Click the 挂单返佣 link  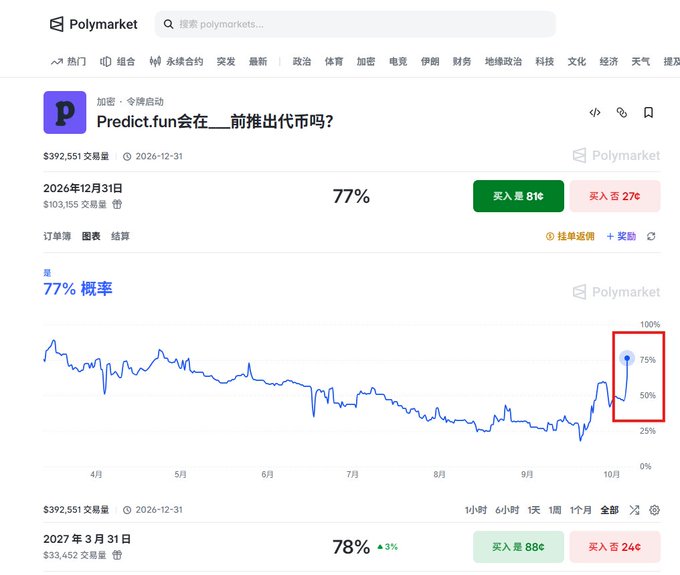pos(570,236)
